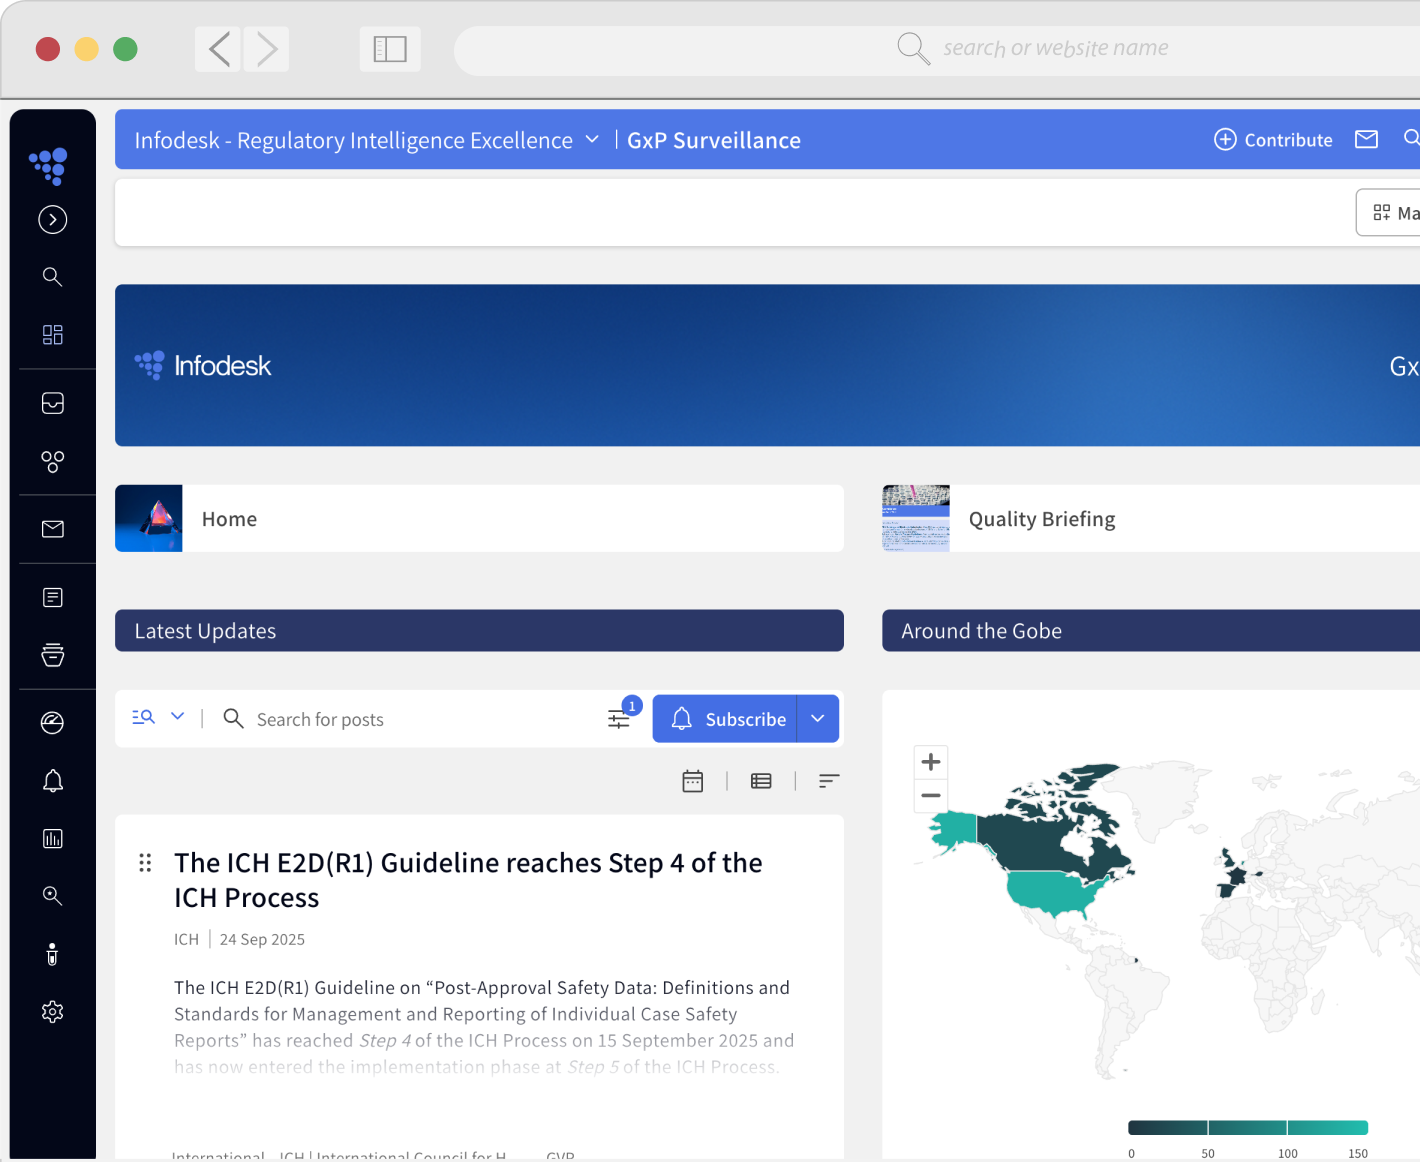The width and height of the screenshot is (1420, 1162).
Task: Open the inbox tray icon in sidebar
Action: click(x=53, y=403)
